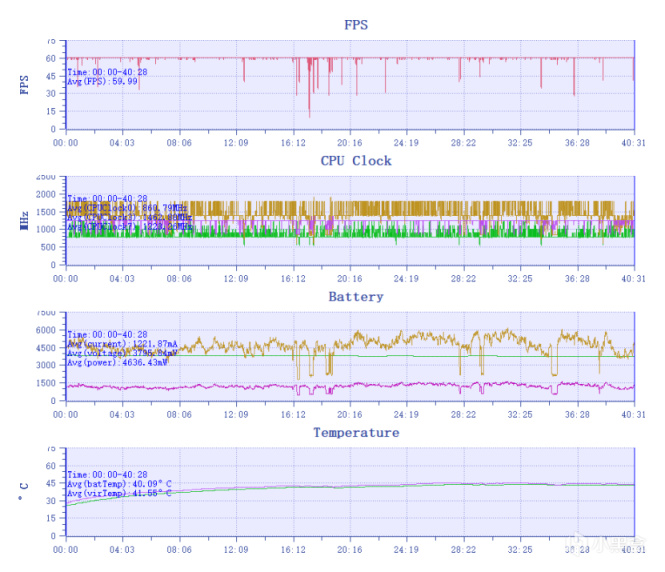
Task: Click the CPU Clock chart title
Action: 356,161
